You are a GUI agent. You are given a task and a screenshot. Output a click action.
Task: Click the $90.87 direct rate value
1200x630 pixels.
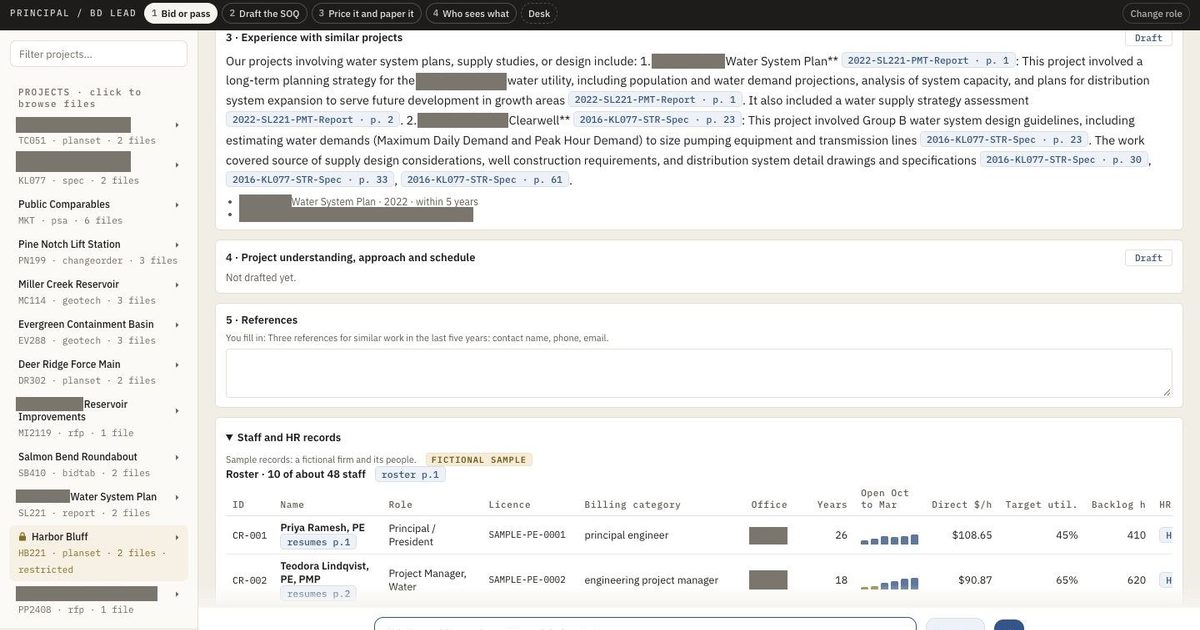(974, 580)
